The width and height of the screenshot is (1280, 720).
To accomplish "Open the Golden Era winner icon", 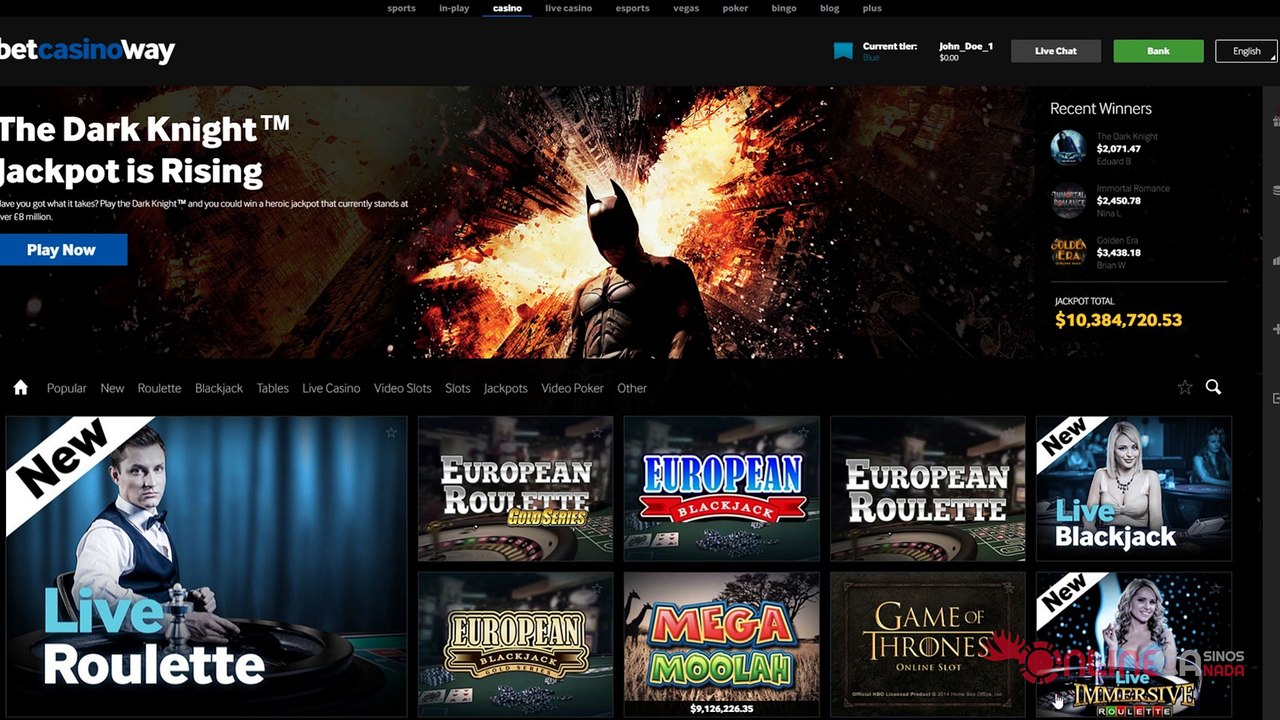I will coord(1068,252).
